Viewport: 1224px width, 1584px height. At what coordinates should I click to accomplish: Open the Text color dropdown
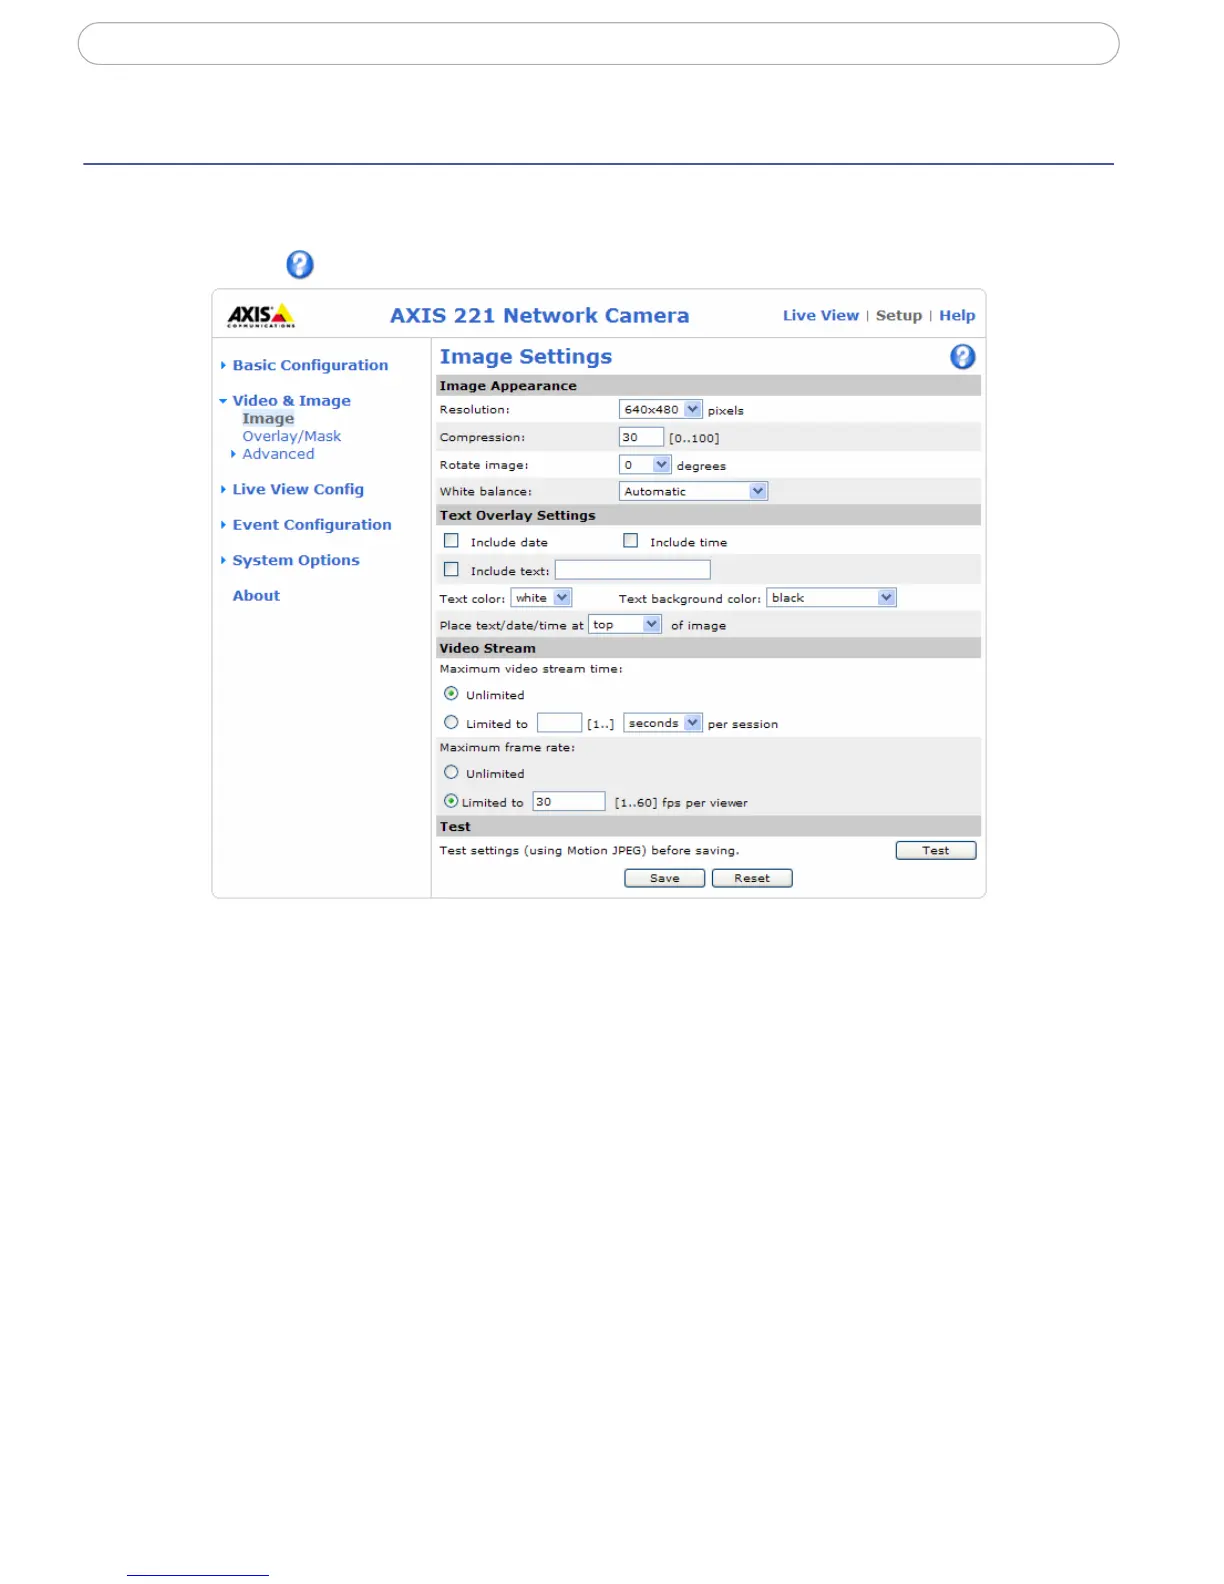pyautogui.click(x=541, y=598)
